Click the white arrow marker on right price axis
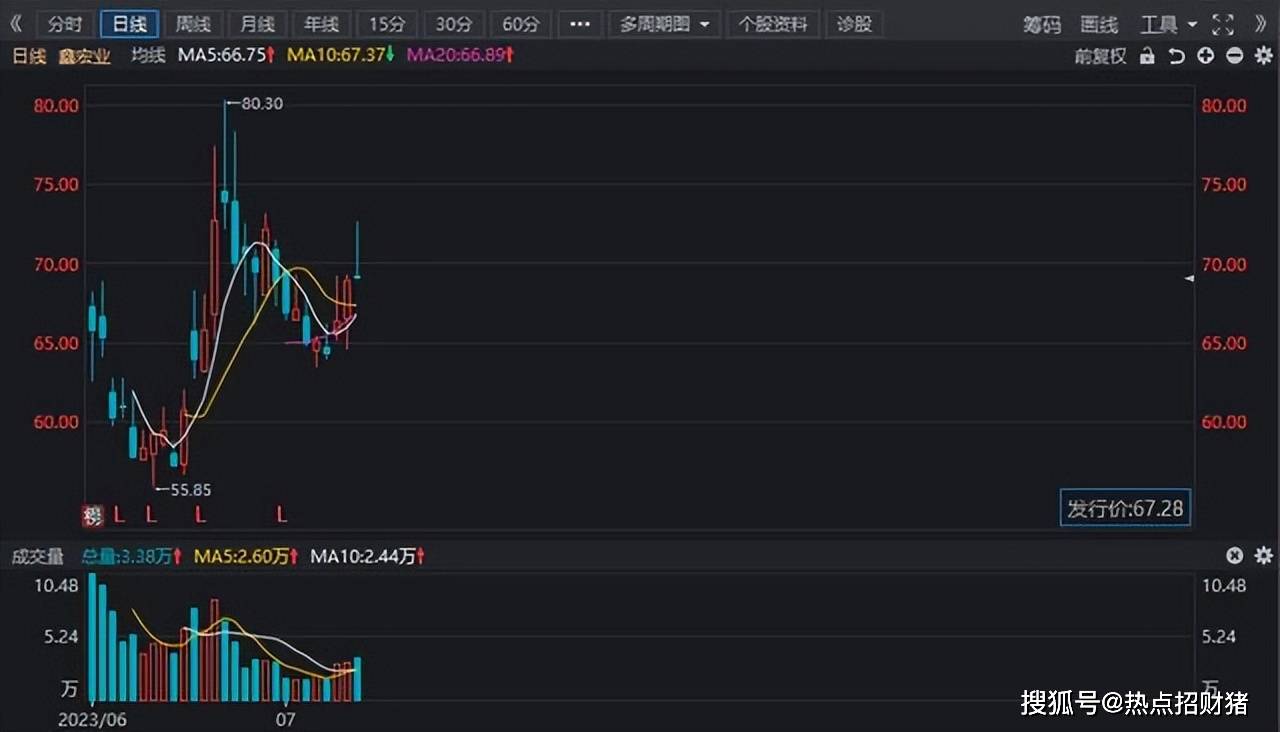 point(1189,278)
